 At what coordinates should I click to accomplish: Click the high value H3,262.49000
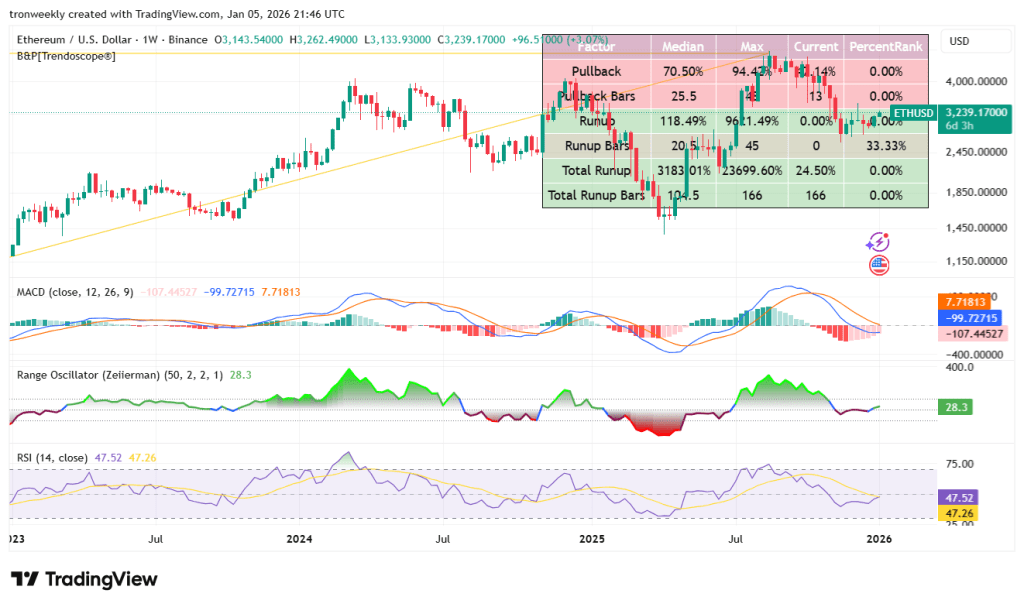(x=323, y=40)
